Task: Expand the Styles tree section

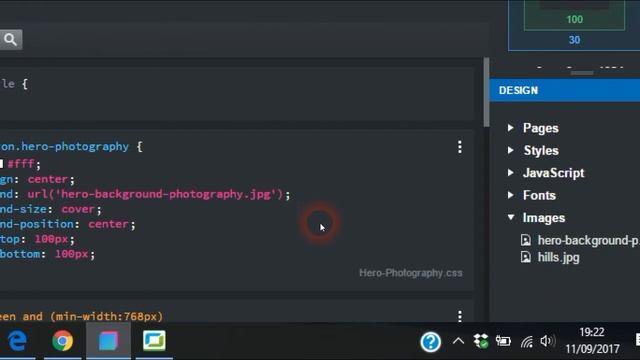Action: [511, 150]
